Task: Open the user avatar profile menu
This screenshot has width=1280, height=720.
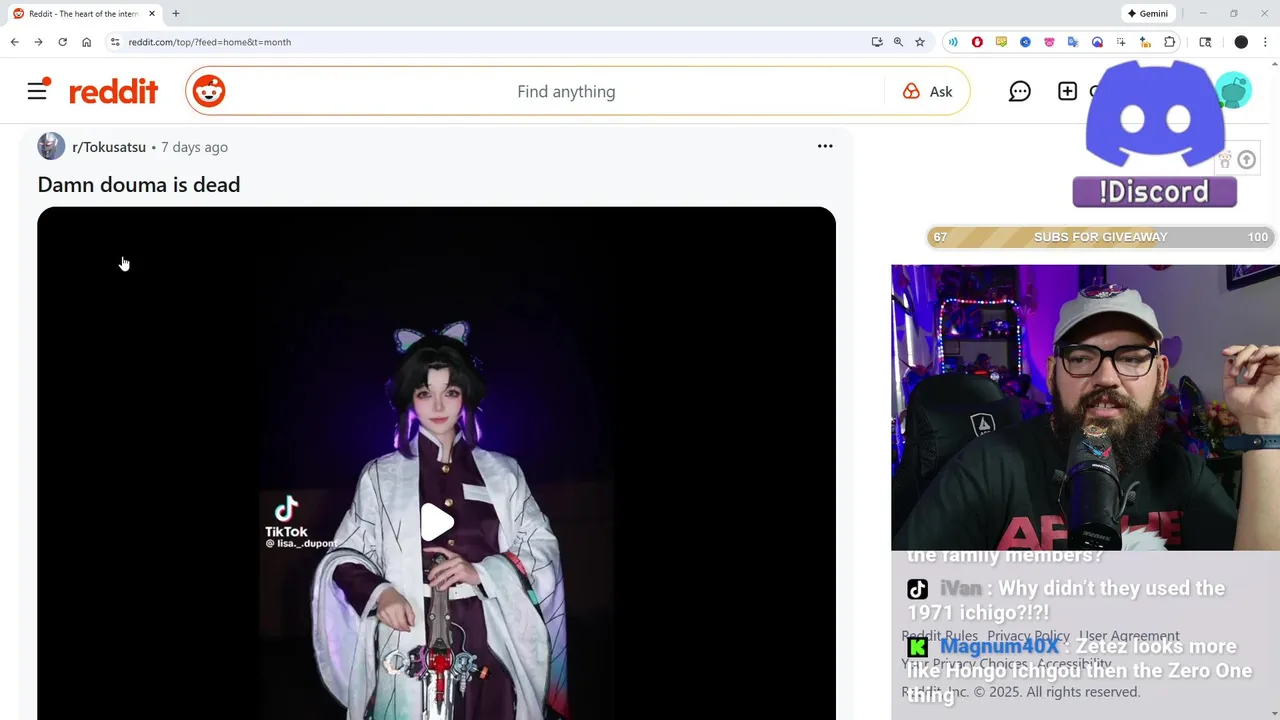Action: 1236,91
